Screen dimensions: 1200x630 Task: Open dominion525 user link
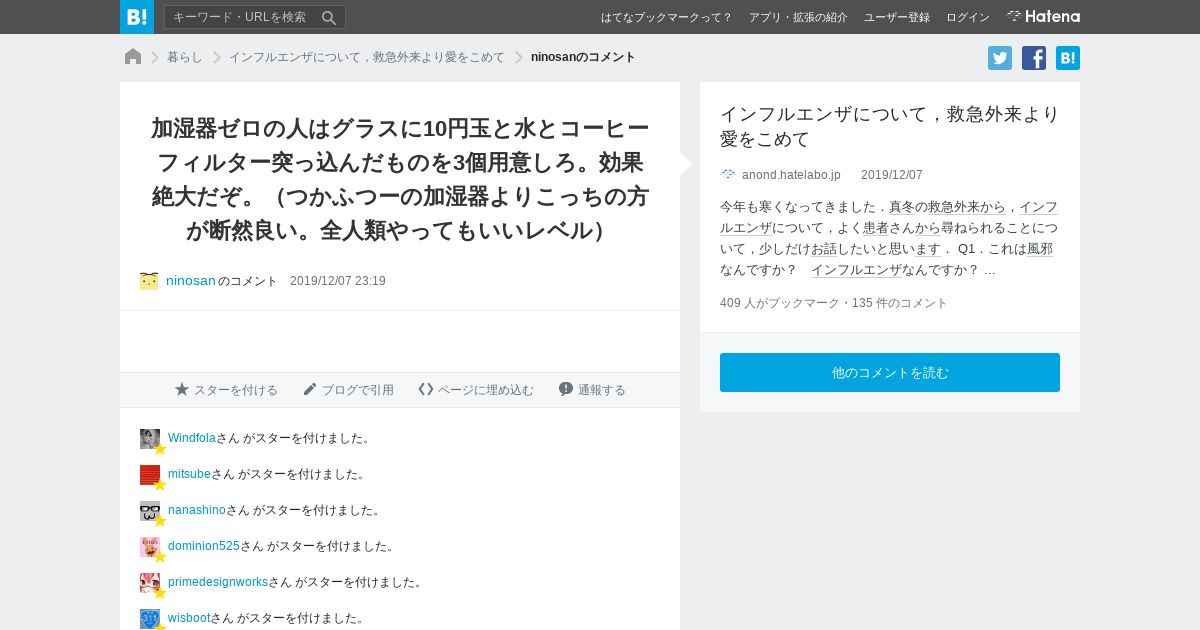pos(204,546)
